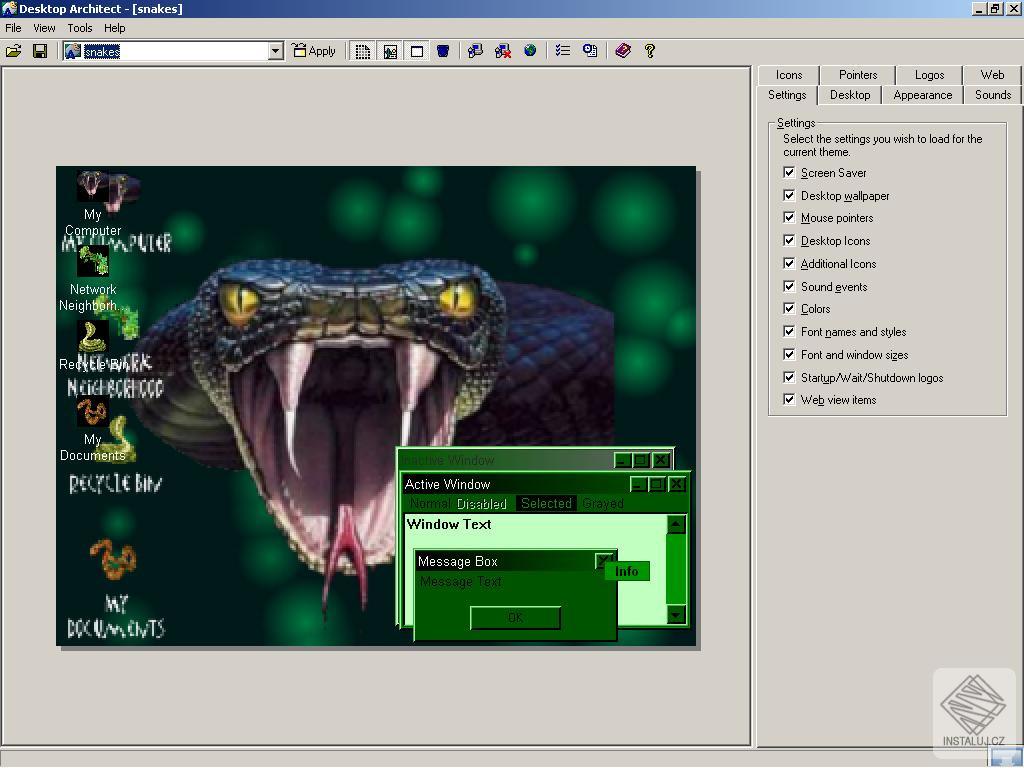The width and height of the screenshot is (1024, 768).
Task: Click the checklist icon in the toolbar
Action: point(563,51)
